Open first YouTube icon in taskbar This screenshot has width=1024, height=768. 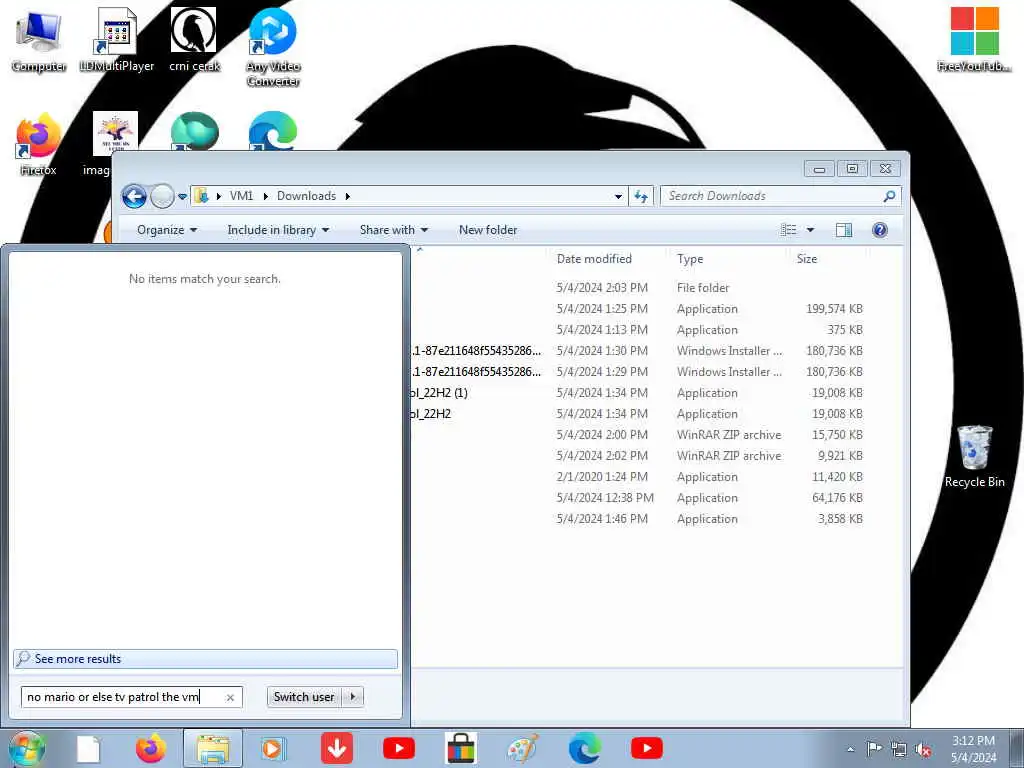click(x=398, y=748)
